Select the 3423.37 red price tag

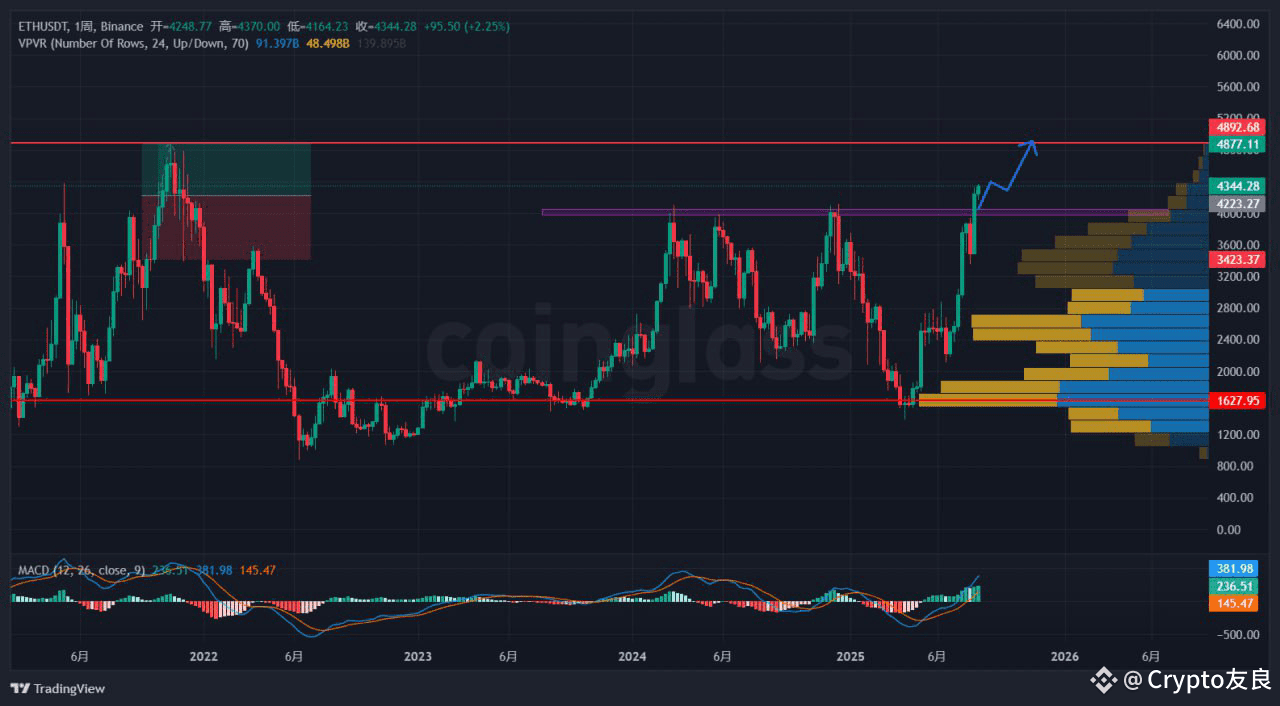(1239, 260)
